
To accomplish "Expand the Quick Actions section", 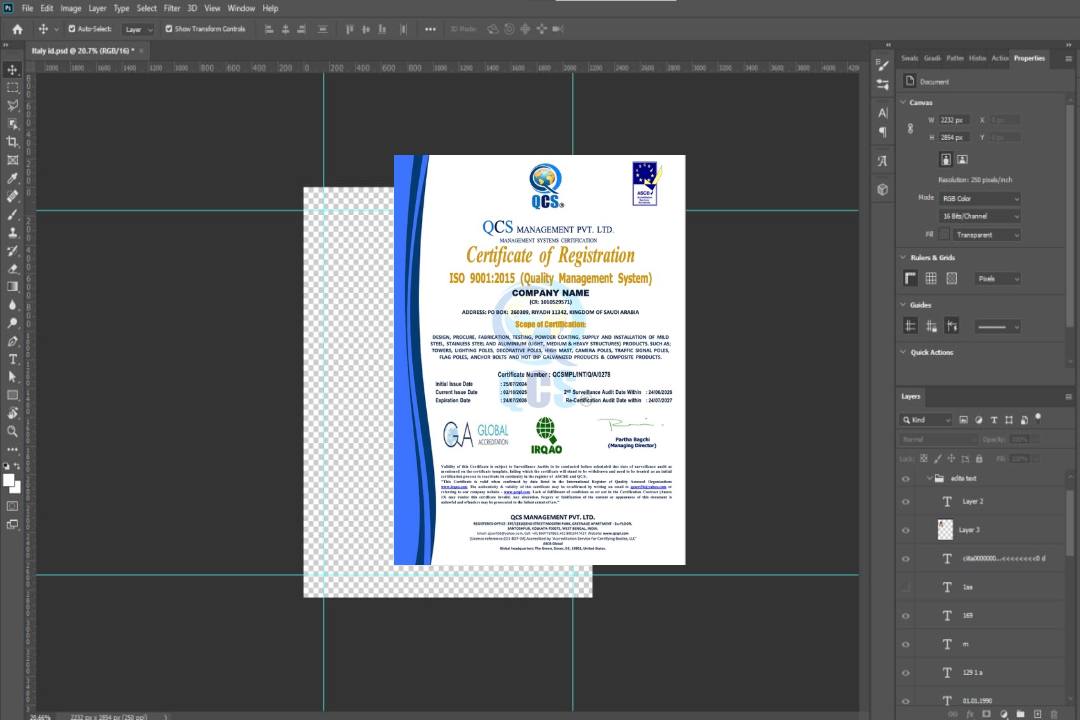I will click(903, 352).
